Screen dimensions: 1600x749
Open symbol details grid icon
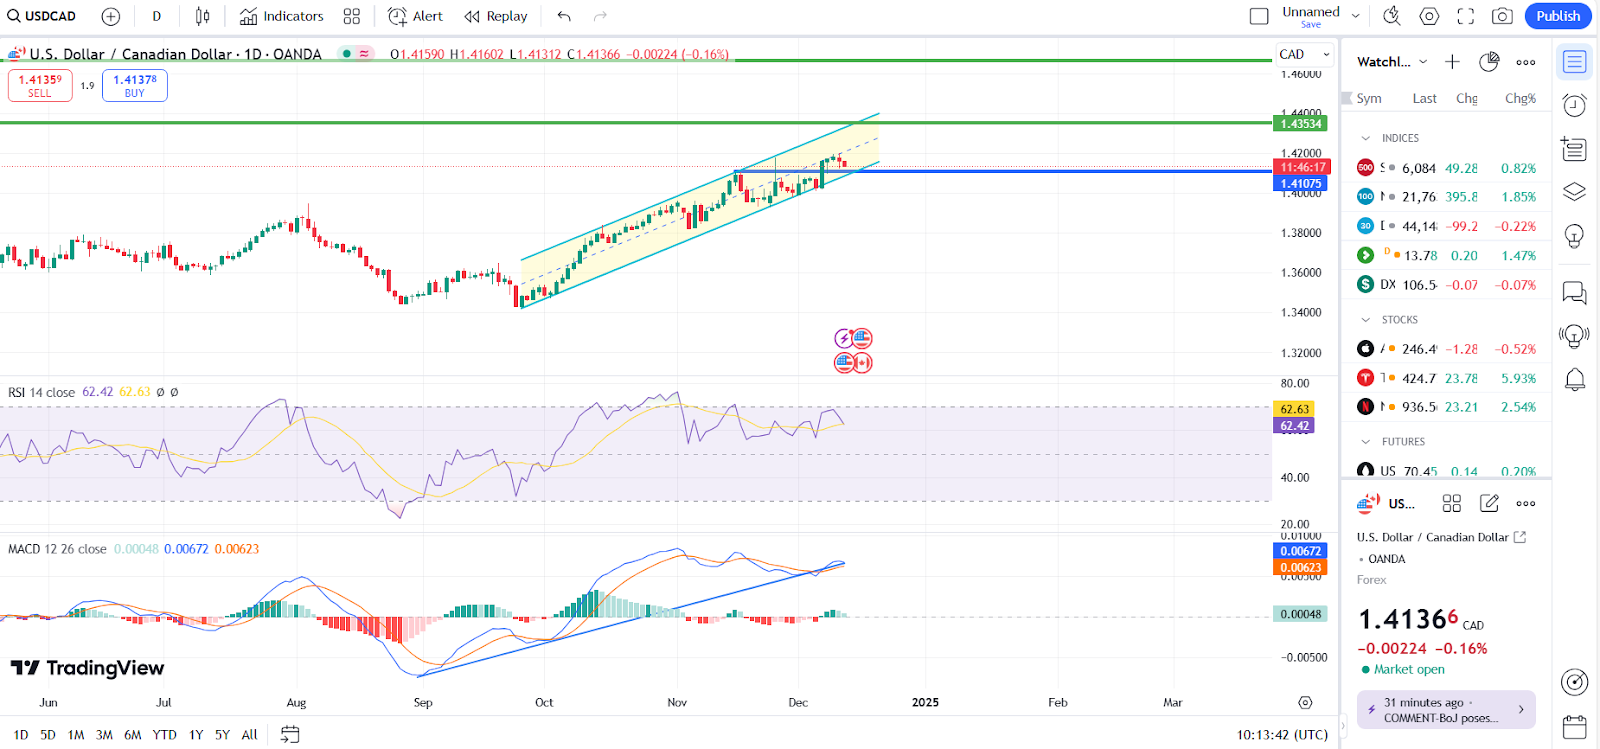(1452, 503)
